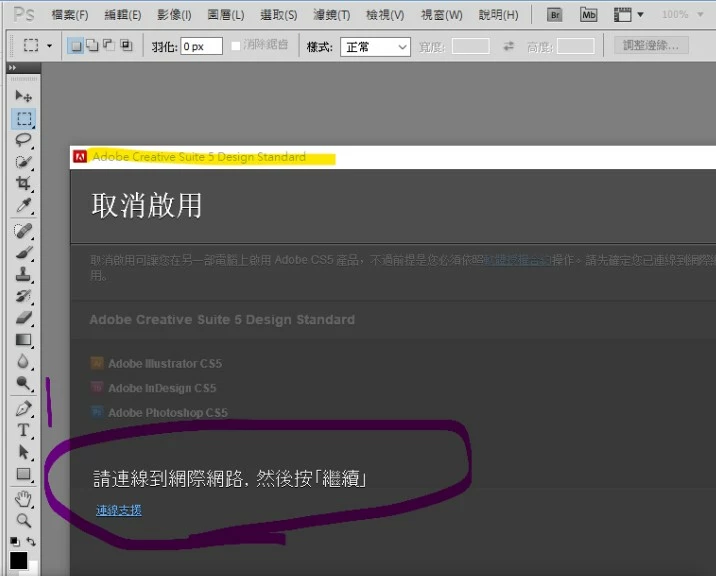Select the Zoom tool
Viewport: 716px width, 576px height.
(x=23, y=520)
